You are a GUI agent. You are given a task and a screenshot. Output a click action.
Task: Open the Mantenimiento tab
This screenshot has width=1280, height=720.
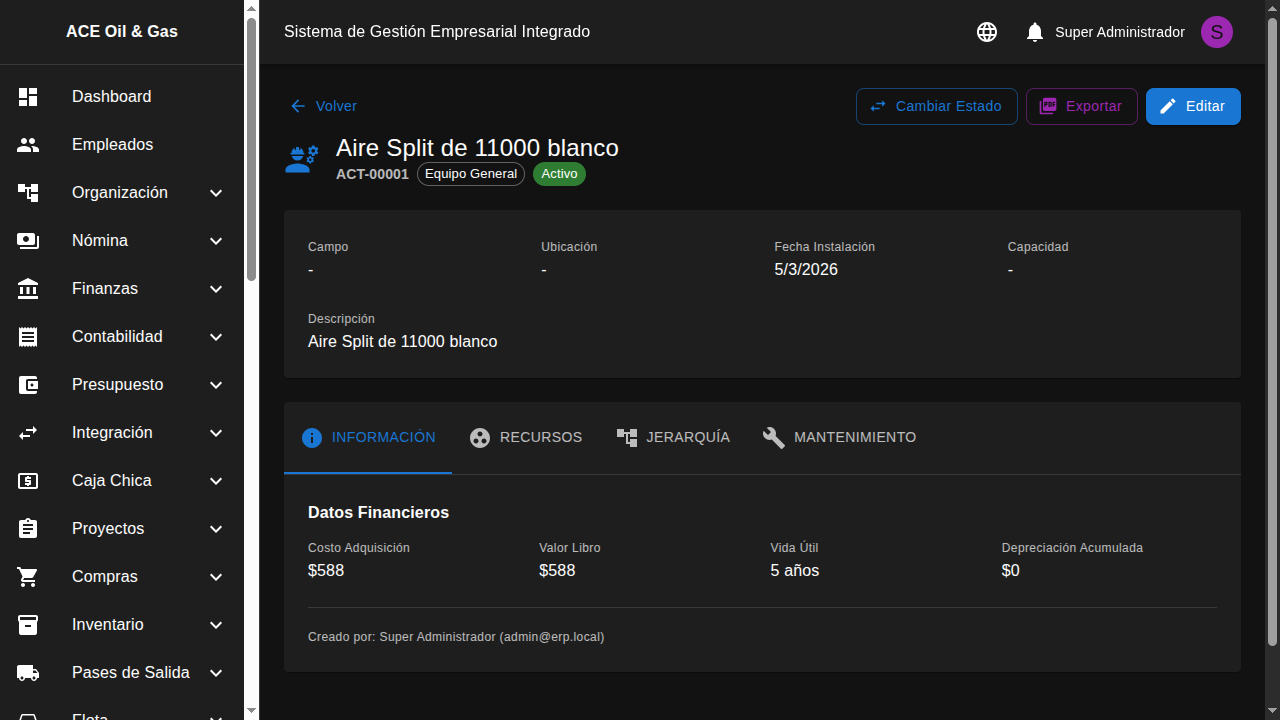pos(839,437)
